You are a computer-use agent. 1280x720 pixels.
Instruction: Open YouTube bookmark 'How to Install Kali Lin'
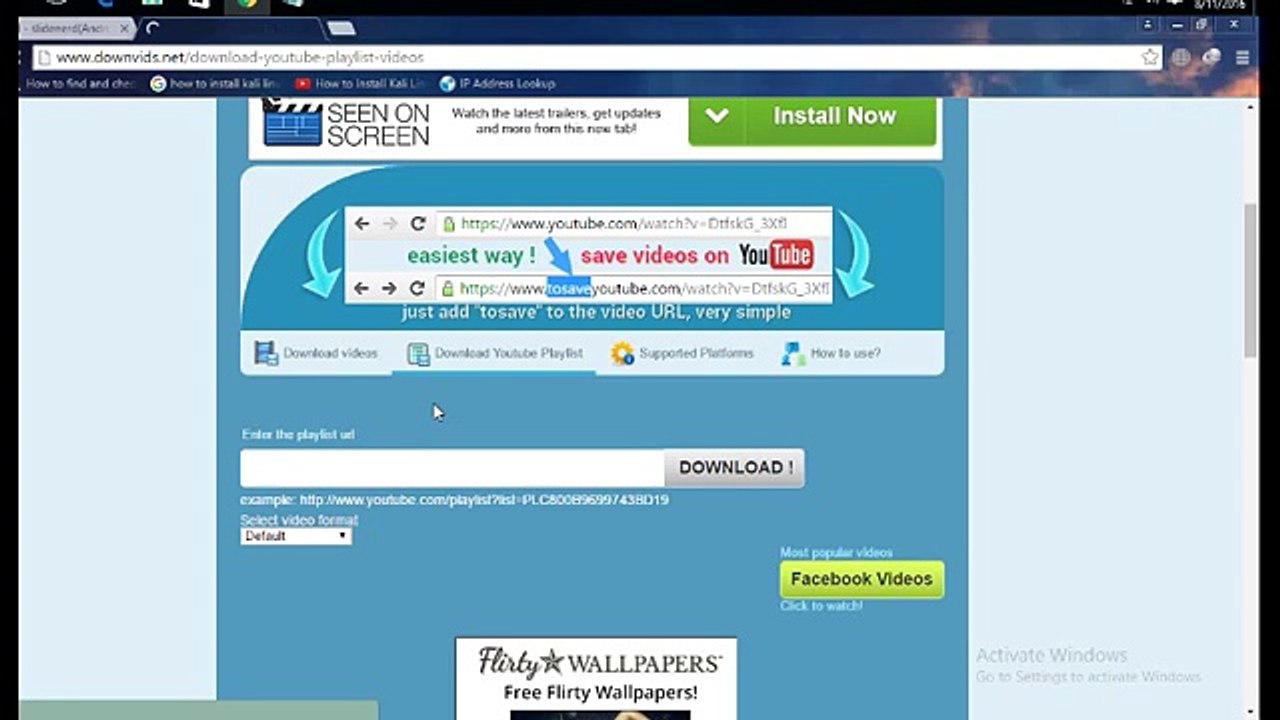361,84
